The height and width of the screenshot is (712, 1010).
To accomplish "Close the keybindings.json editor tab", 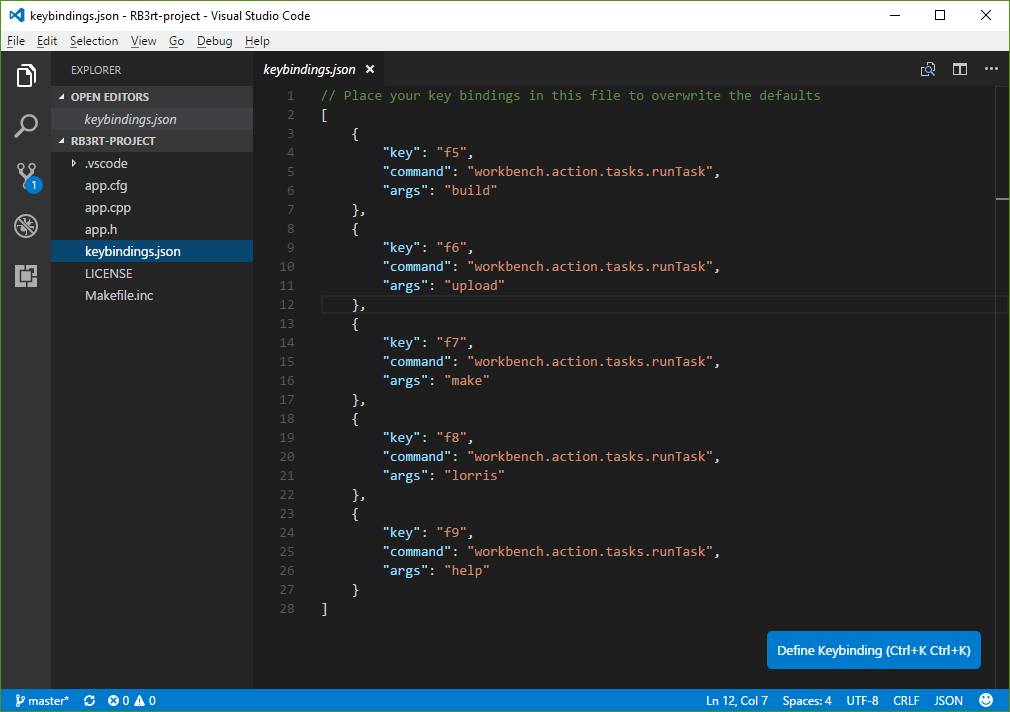I will pos(370,70).
